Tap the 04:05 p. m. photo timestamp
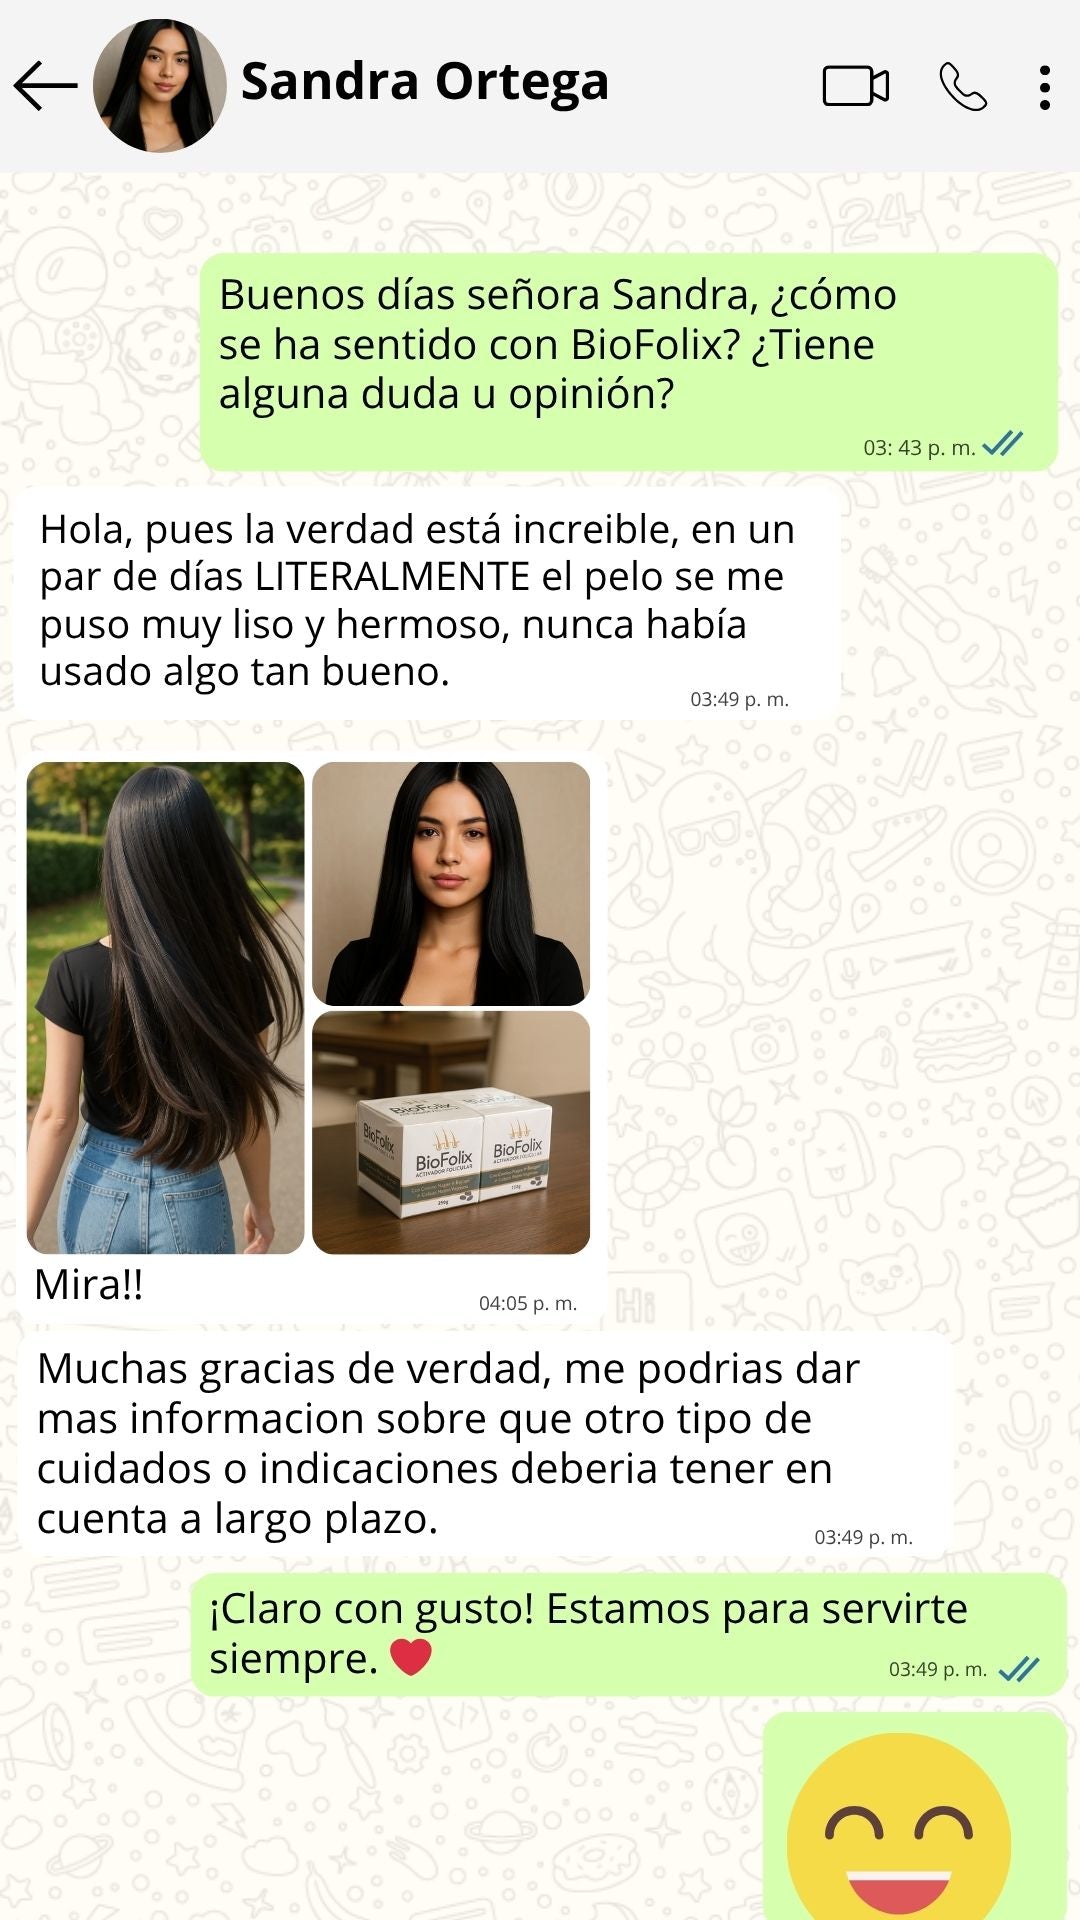This screenshot has height=1920, width=1080. [x=528, y=1303]
